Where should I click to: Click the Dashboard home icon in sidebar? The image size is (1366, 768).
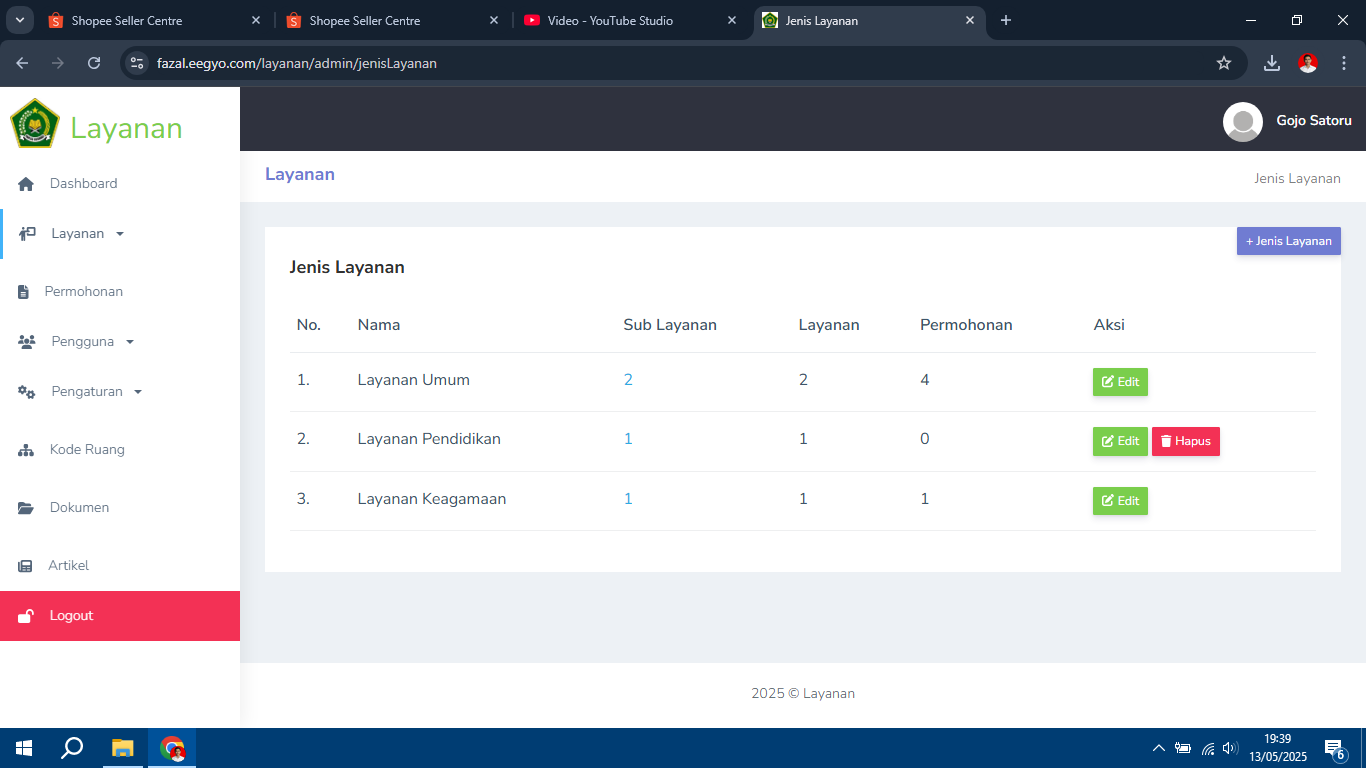tap(27, 184)
